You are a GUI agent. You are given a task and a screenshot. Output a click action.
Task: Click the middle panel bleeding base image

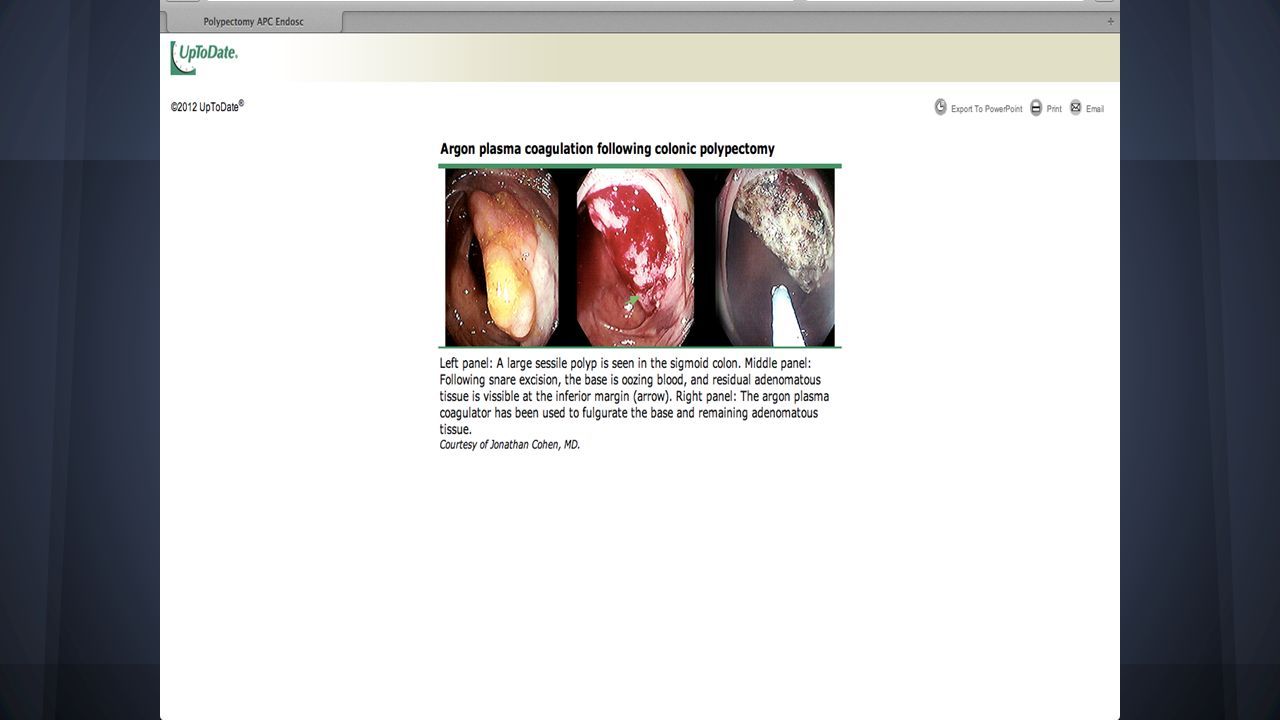635,257
